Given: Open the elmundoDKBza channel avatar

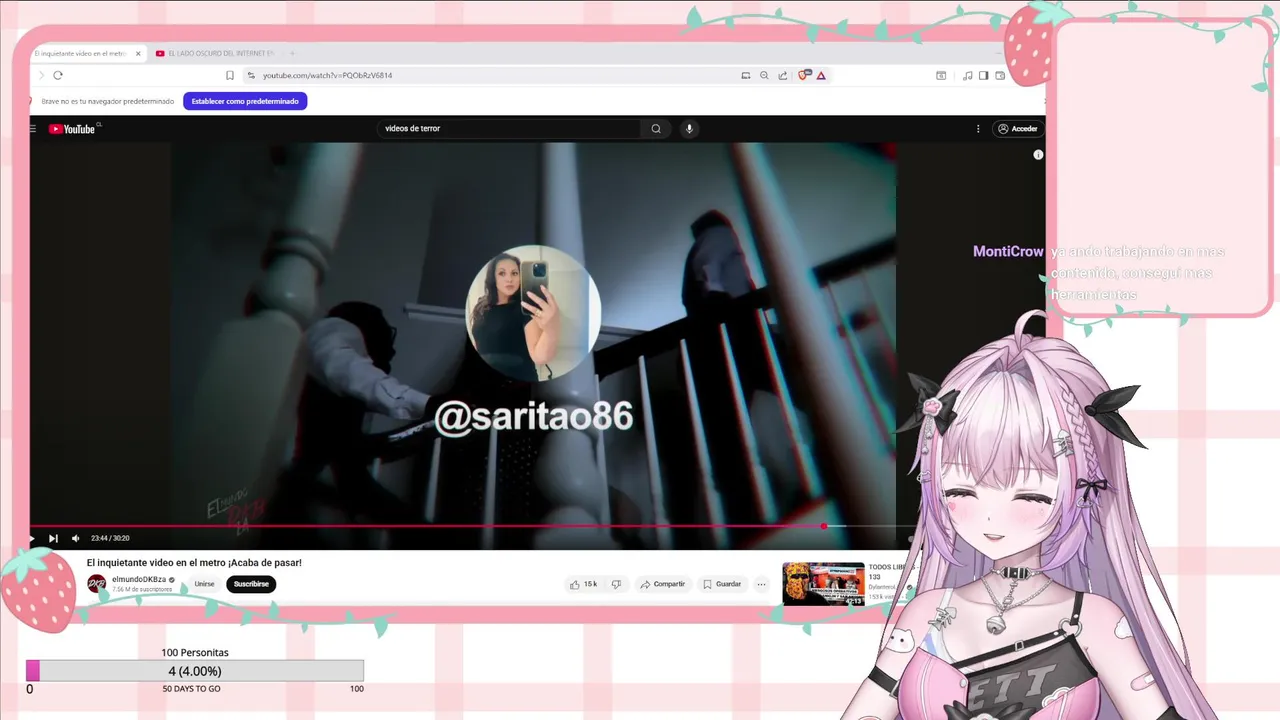Looking at the screenshot, I should point(97,584).
